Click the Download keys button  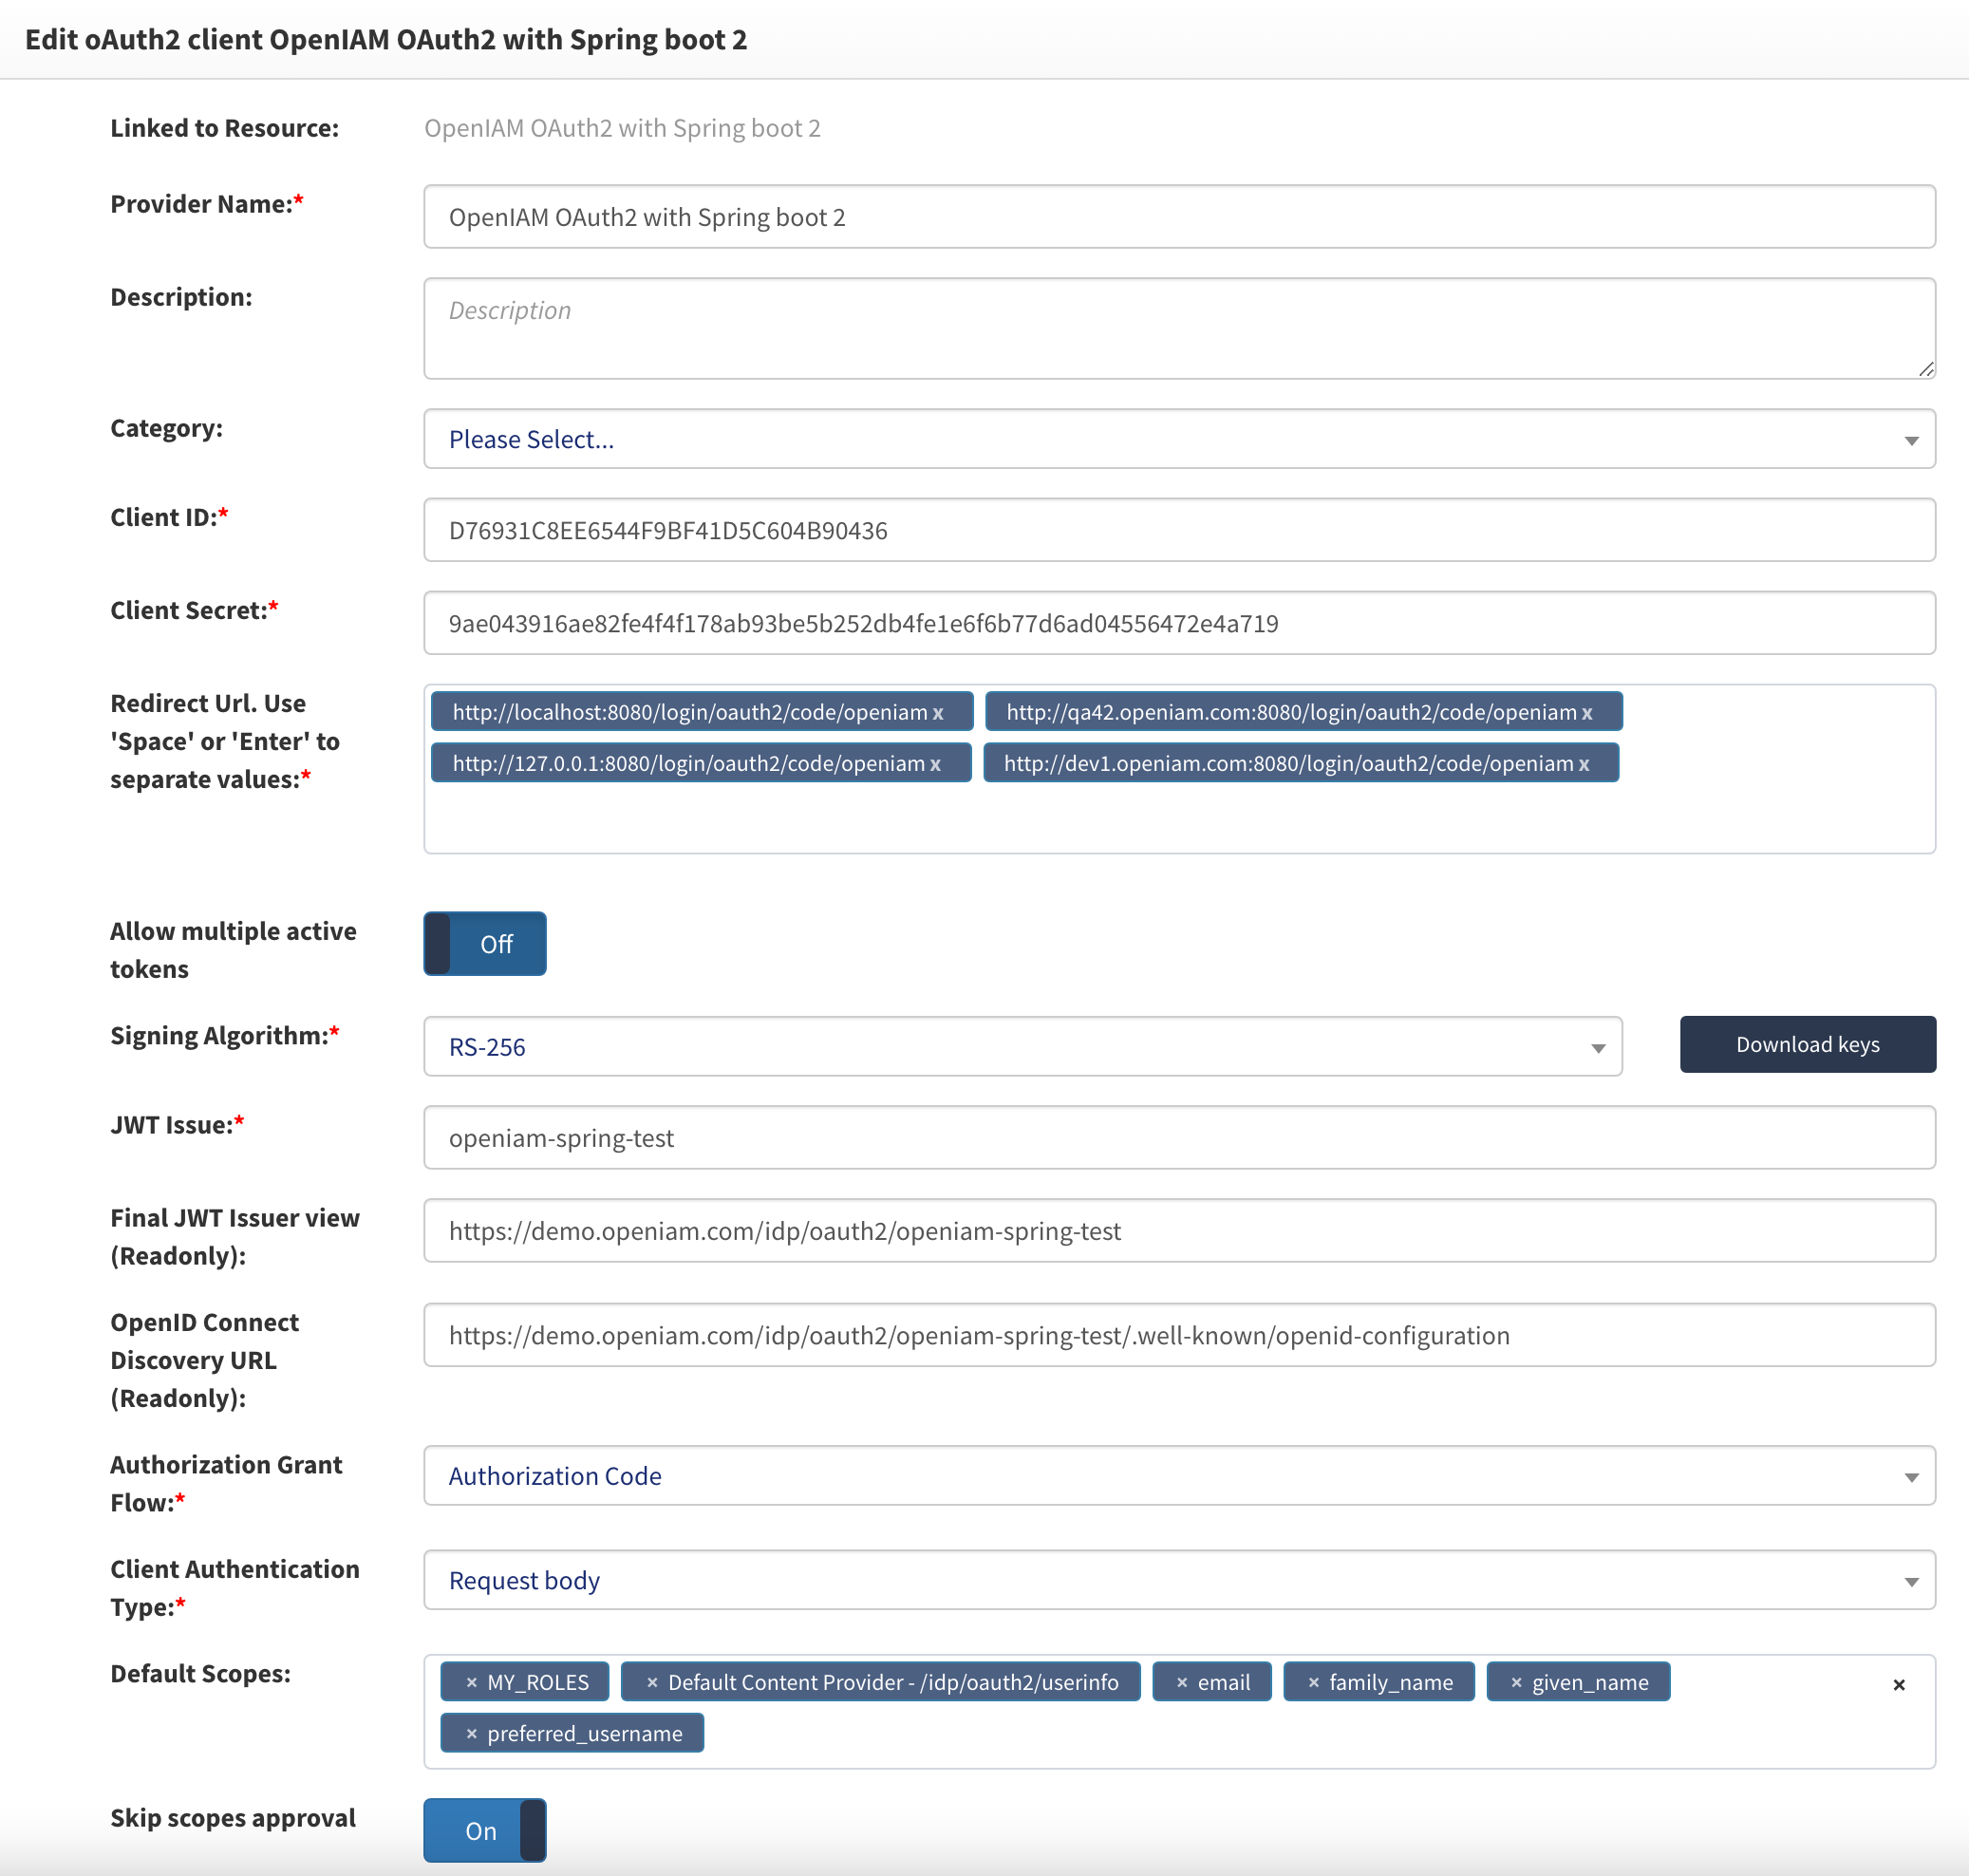pyautogui.click(x=1808, y=1044)
